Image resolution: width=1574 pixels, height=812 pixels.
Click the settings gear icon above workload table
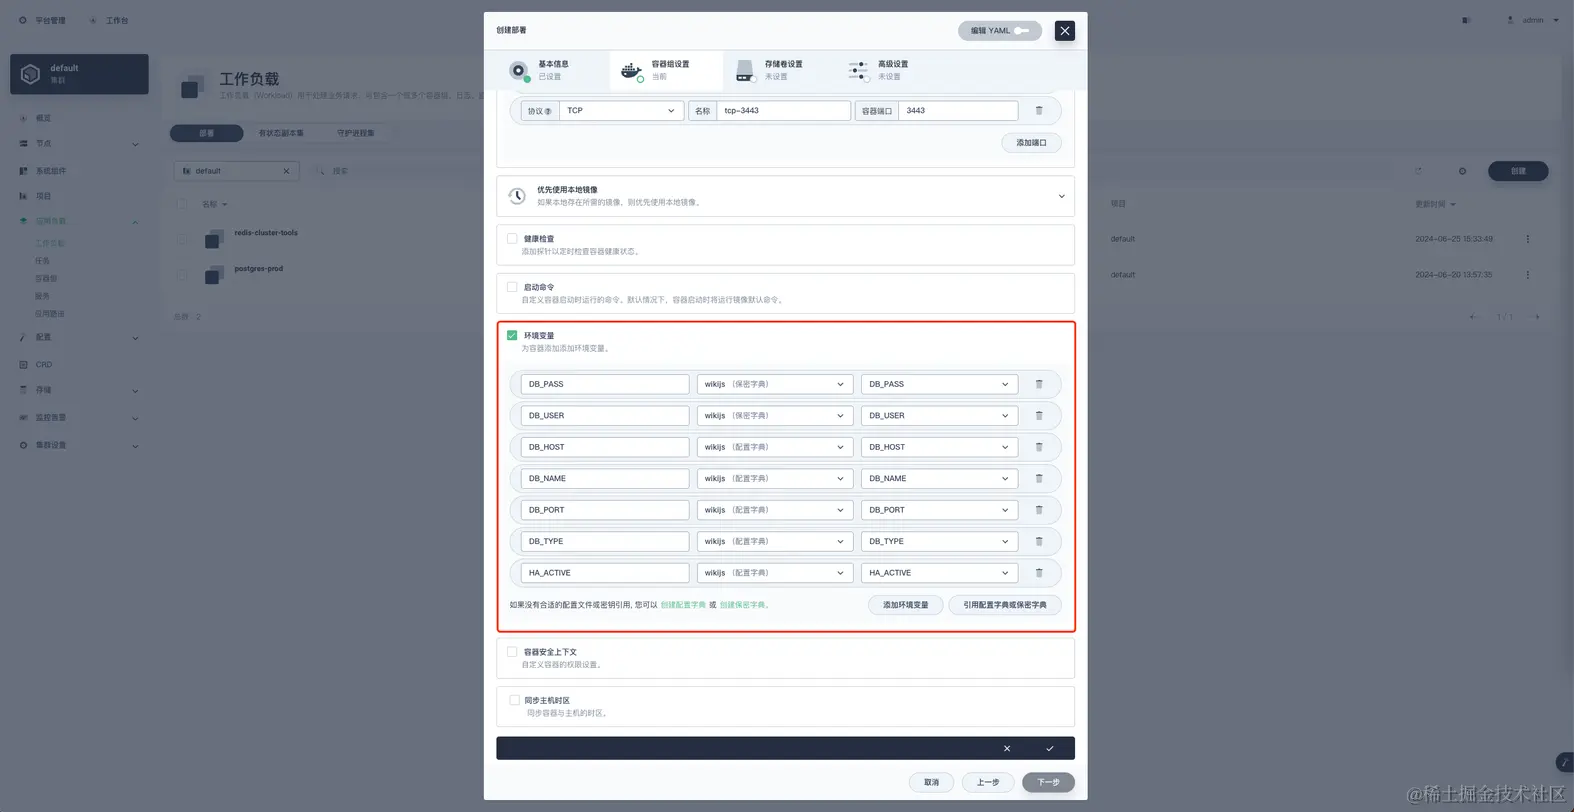point(1462,171)
